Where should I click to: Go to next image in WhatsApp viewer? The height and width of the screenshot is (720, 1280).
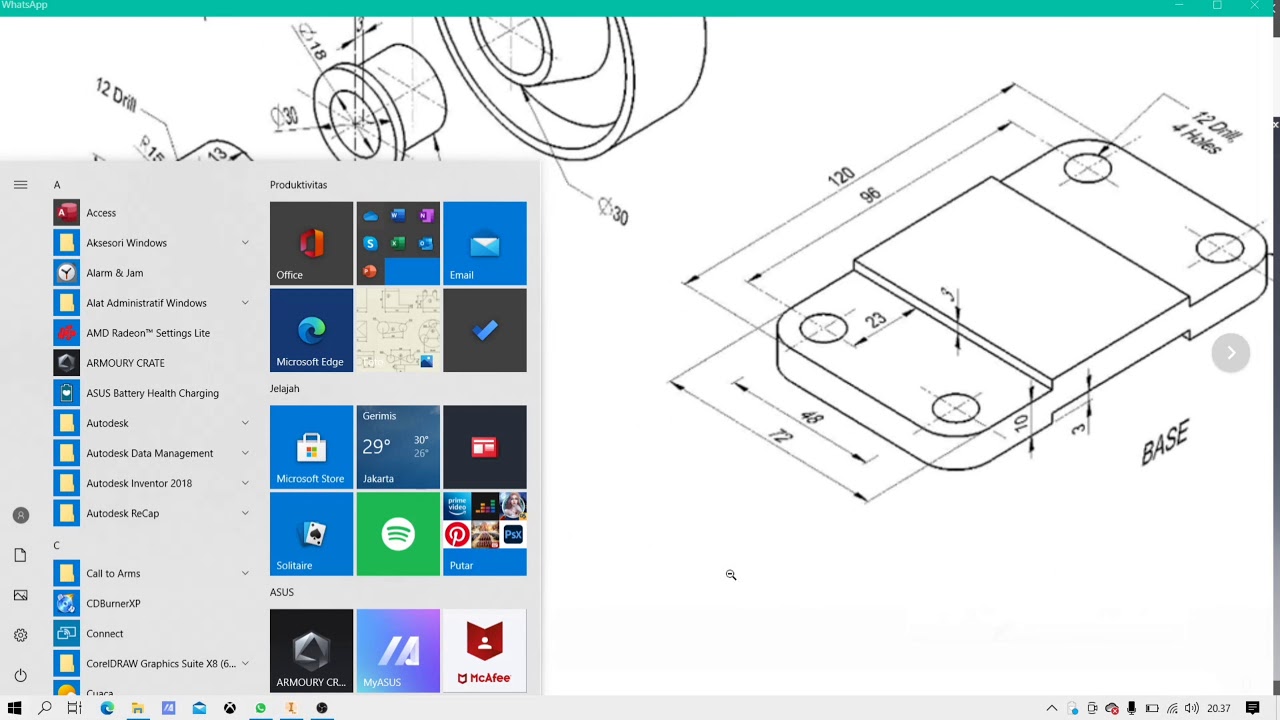[x=1231, y=352]
